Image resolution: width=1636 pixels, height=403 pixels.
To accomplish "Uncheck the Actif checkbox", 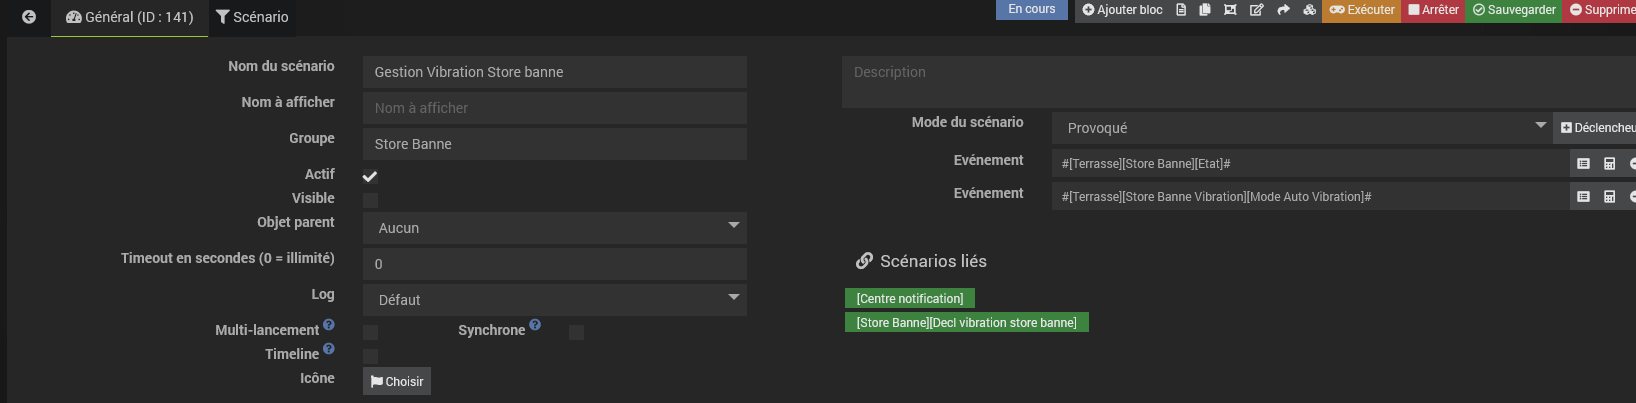I will (370, 176).
